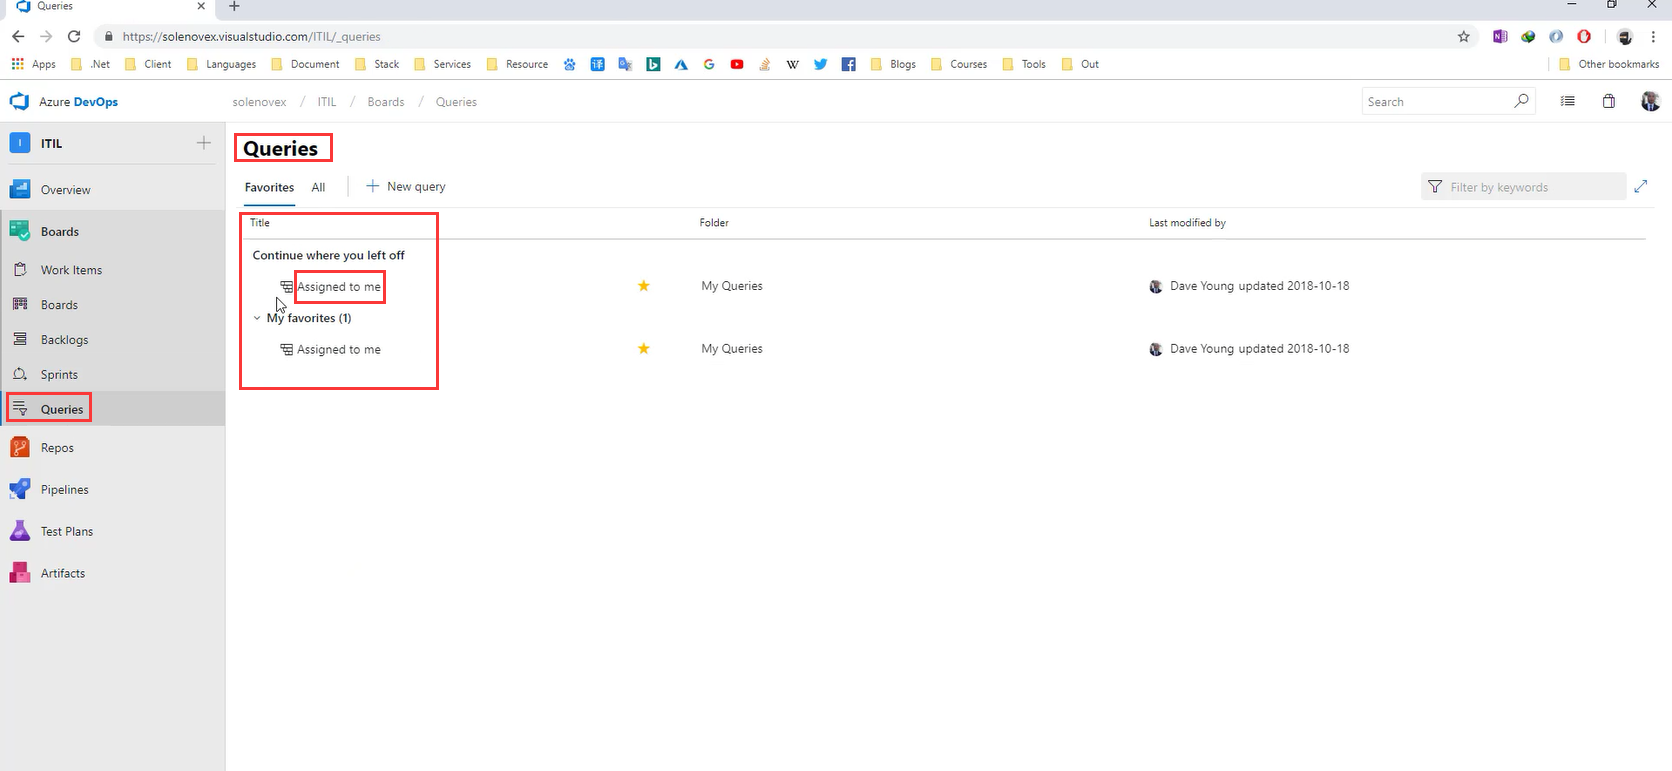Viewport: 1672px width, 771px height.
Task: Click the Azure DevOps logo
Action: pyautogui.click(x=20, y=102)
